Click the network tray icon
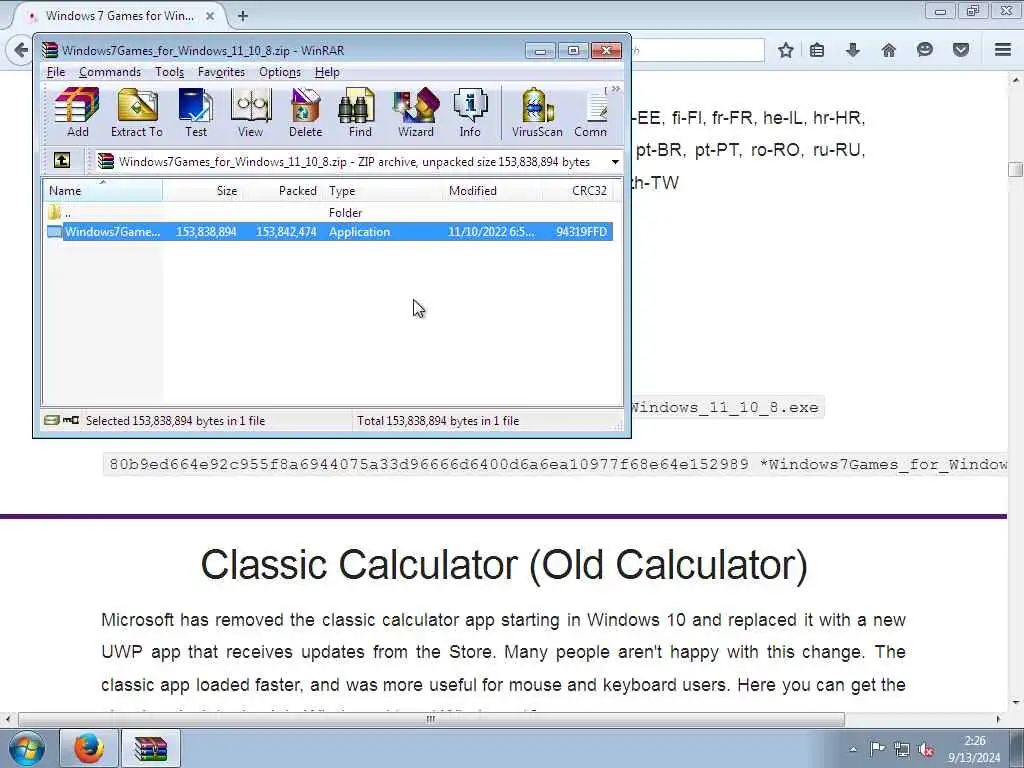This screenshot has height=768, width=1024. tap(902, 749)
